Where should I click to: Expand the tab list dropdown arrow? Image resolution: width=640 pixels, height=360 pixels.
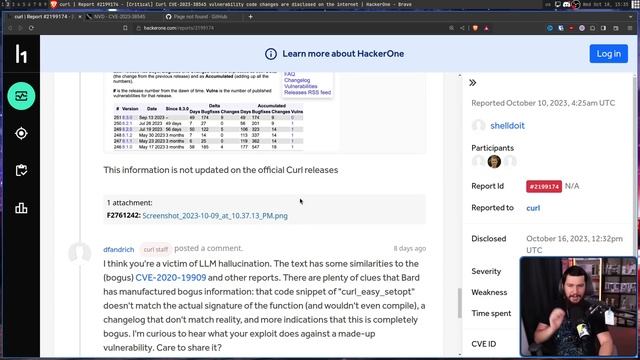tap(631, 17)
